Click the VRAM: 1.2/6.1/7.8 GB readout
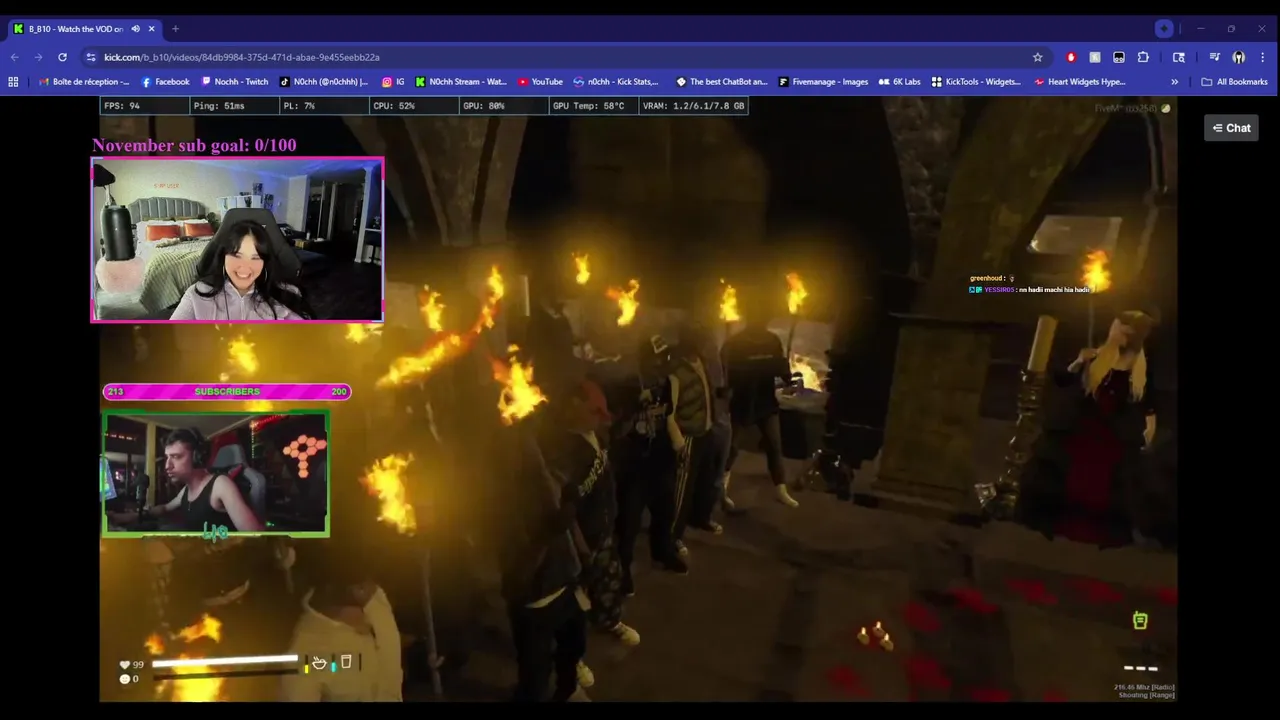The width and height of the screenshot is (1280, 720). coord(694,106)
